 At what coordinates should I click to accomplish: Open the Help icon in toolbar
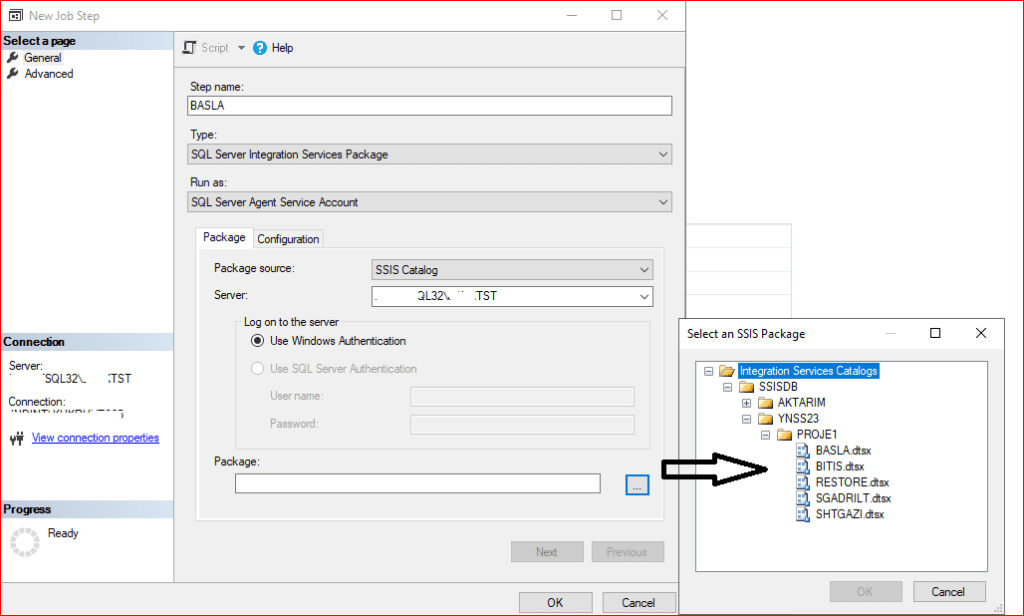[x=260, y=48]
